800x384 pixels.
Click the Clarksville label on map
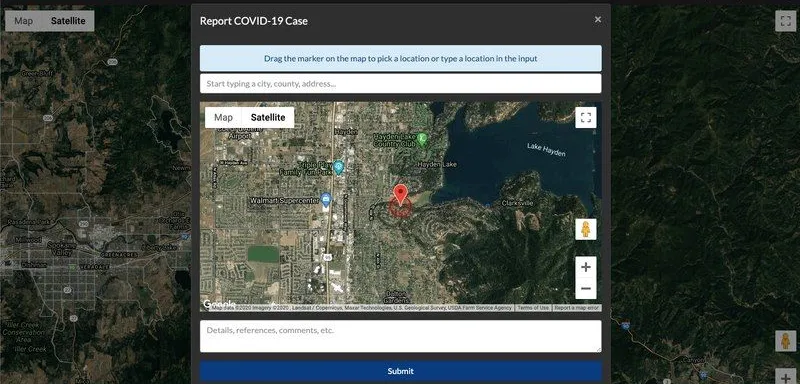(517, 203)
